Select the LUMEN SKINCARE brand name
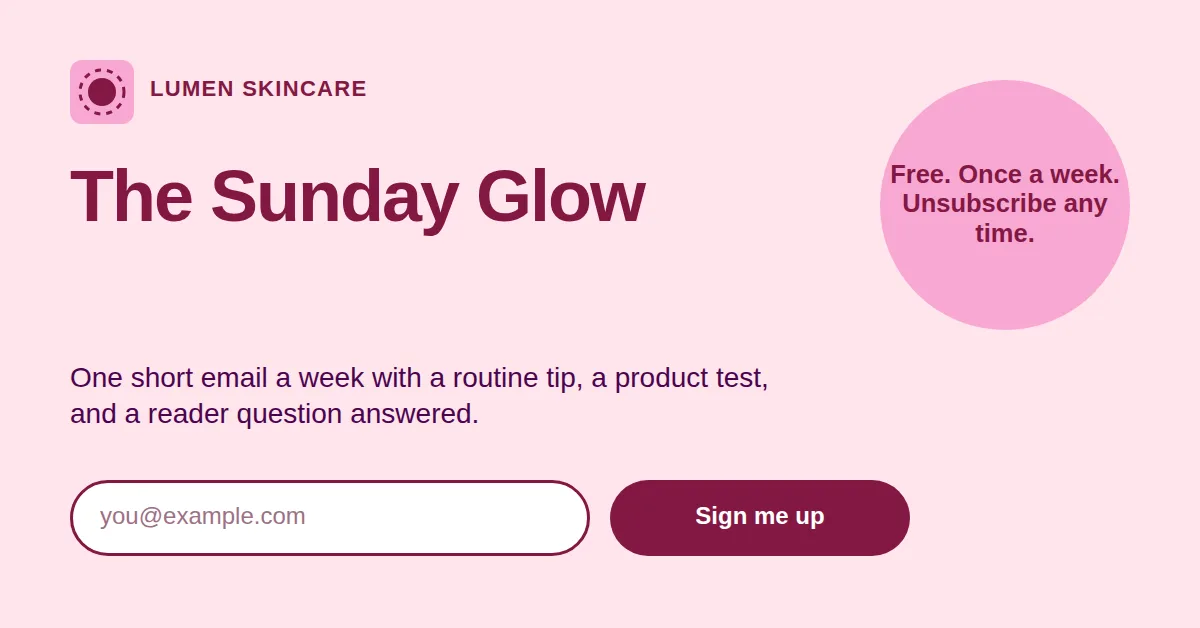This screenshot has width=1200, height=628. pos(258,89)
